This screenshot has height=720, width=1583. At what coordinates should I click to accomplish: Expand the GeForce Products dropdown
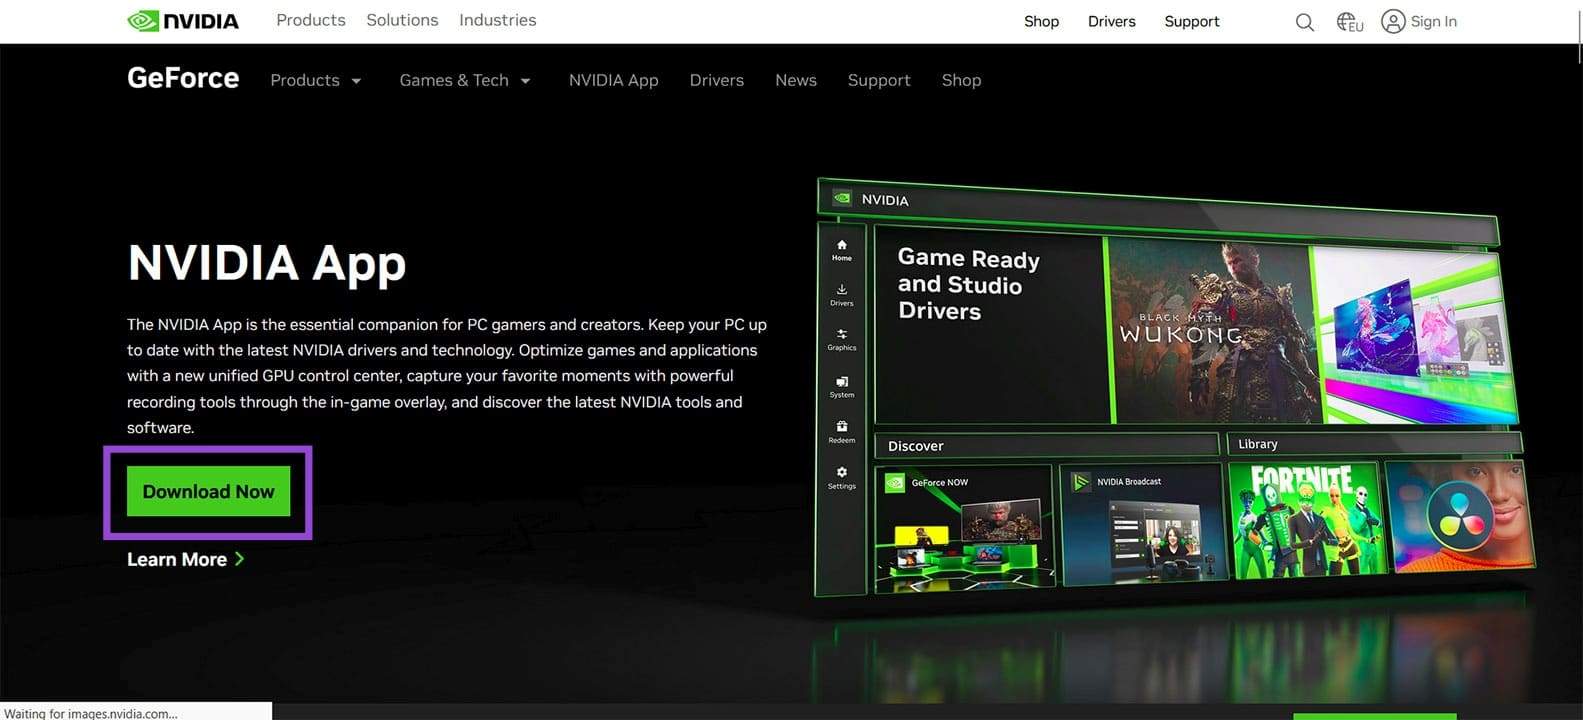pos(316,80)
